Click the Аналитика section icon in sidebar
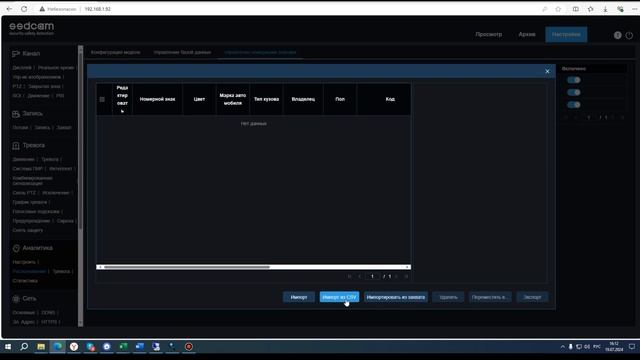 click(x=16, y=248)
